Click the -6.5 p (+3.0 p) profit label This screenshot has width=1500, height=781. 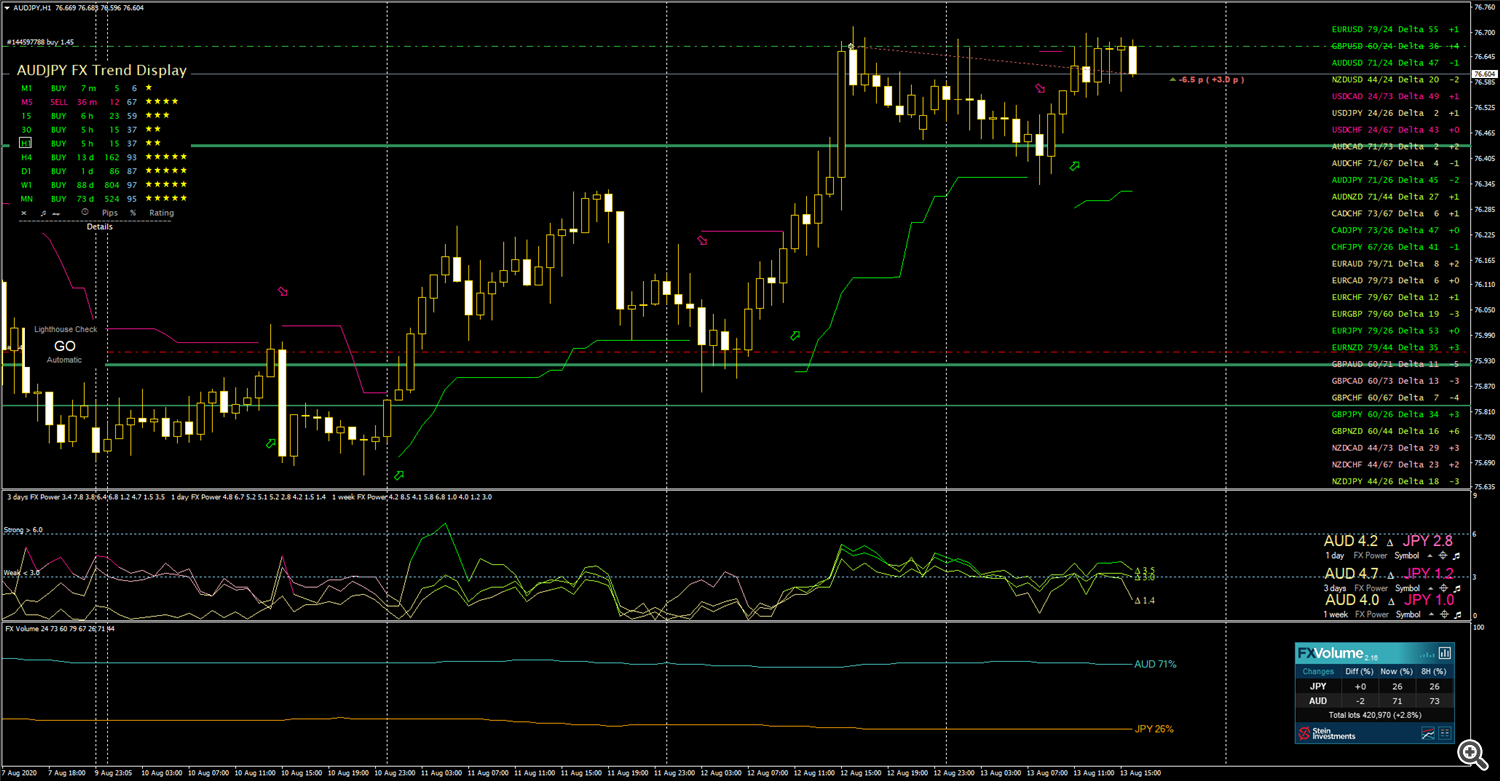tap(1212, 78)
